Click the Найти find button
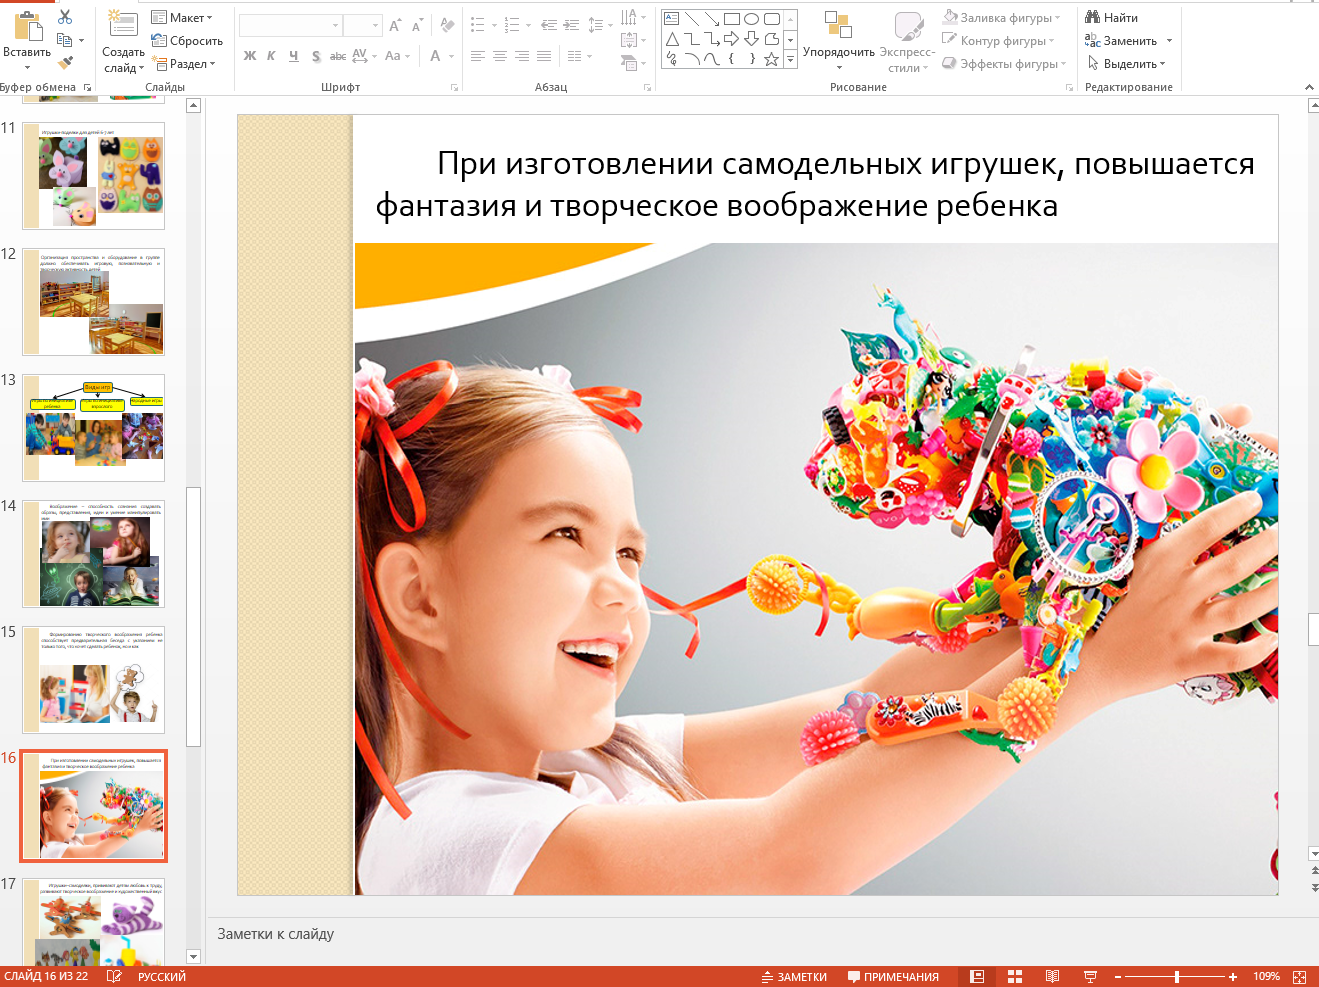 click(x=1112, y=17)
